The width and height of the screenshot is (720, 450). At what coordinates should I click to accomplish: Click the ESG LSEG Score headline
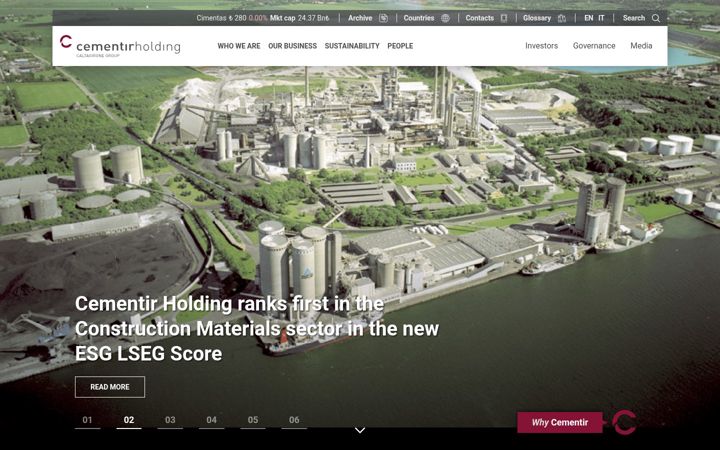pos(257,329)
